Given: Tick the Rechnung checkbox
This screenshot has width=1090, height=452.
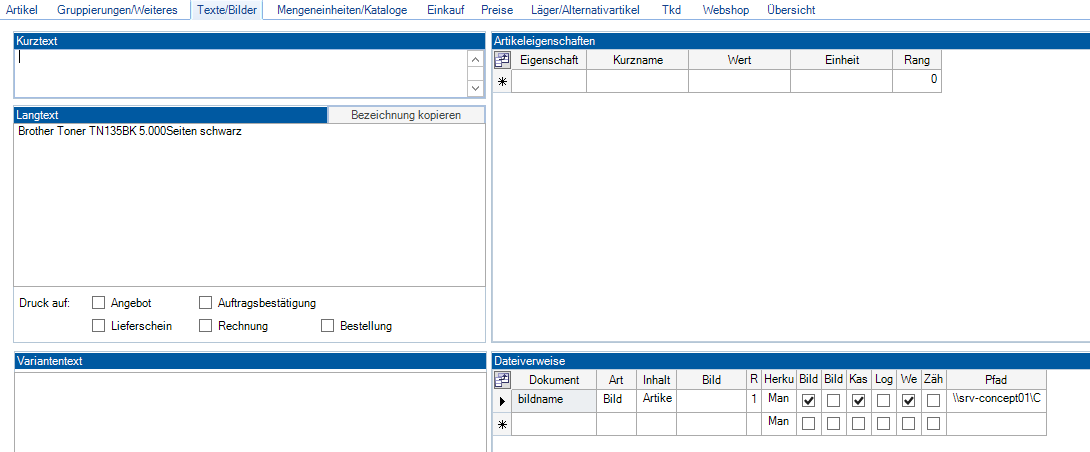Looking at the screenshot, I should (207, 325).
